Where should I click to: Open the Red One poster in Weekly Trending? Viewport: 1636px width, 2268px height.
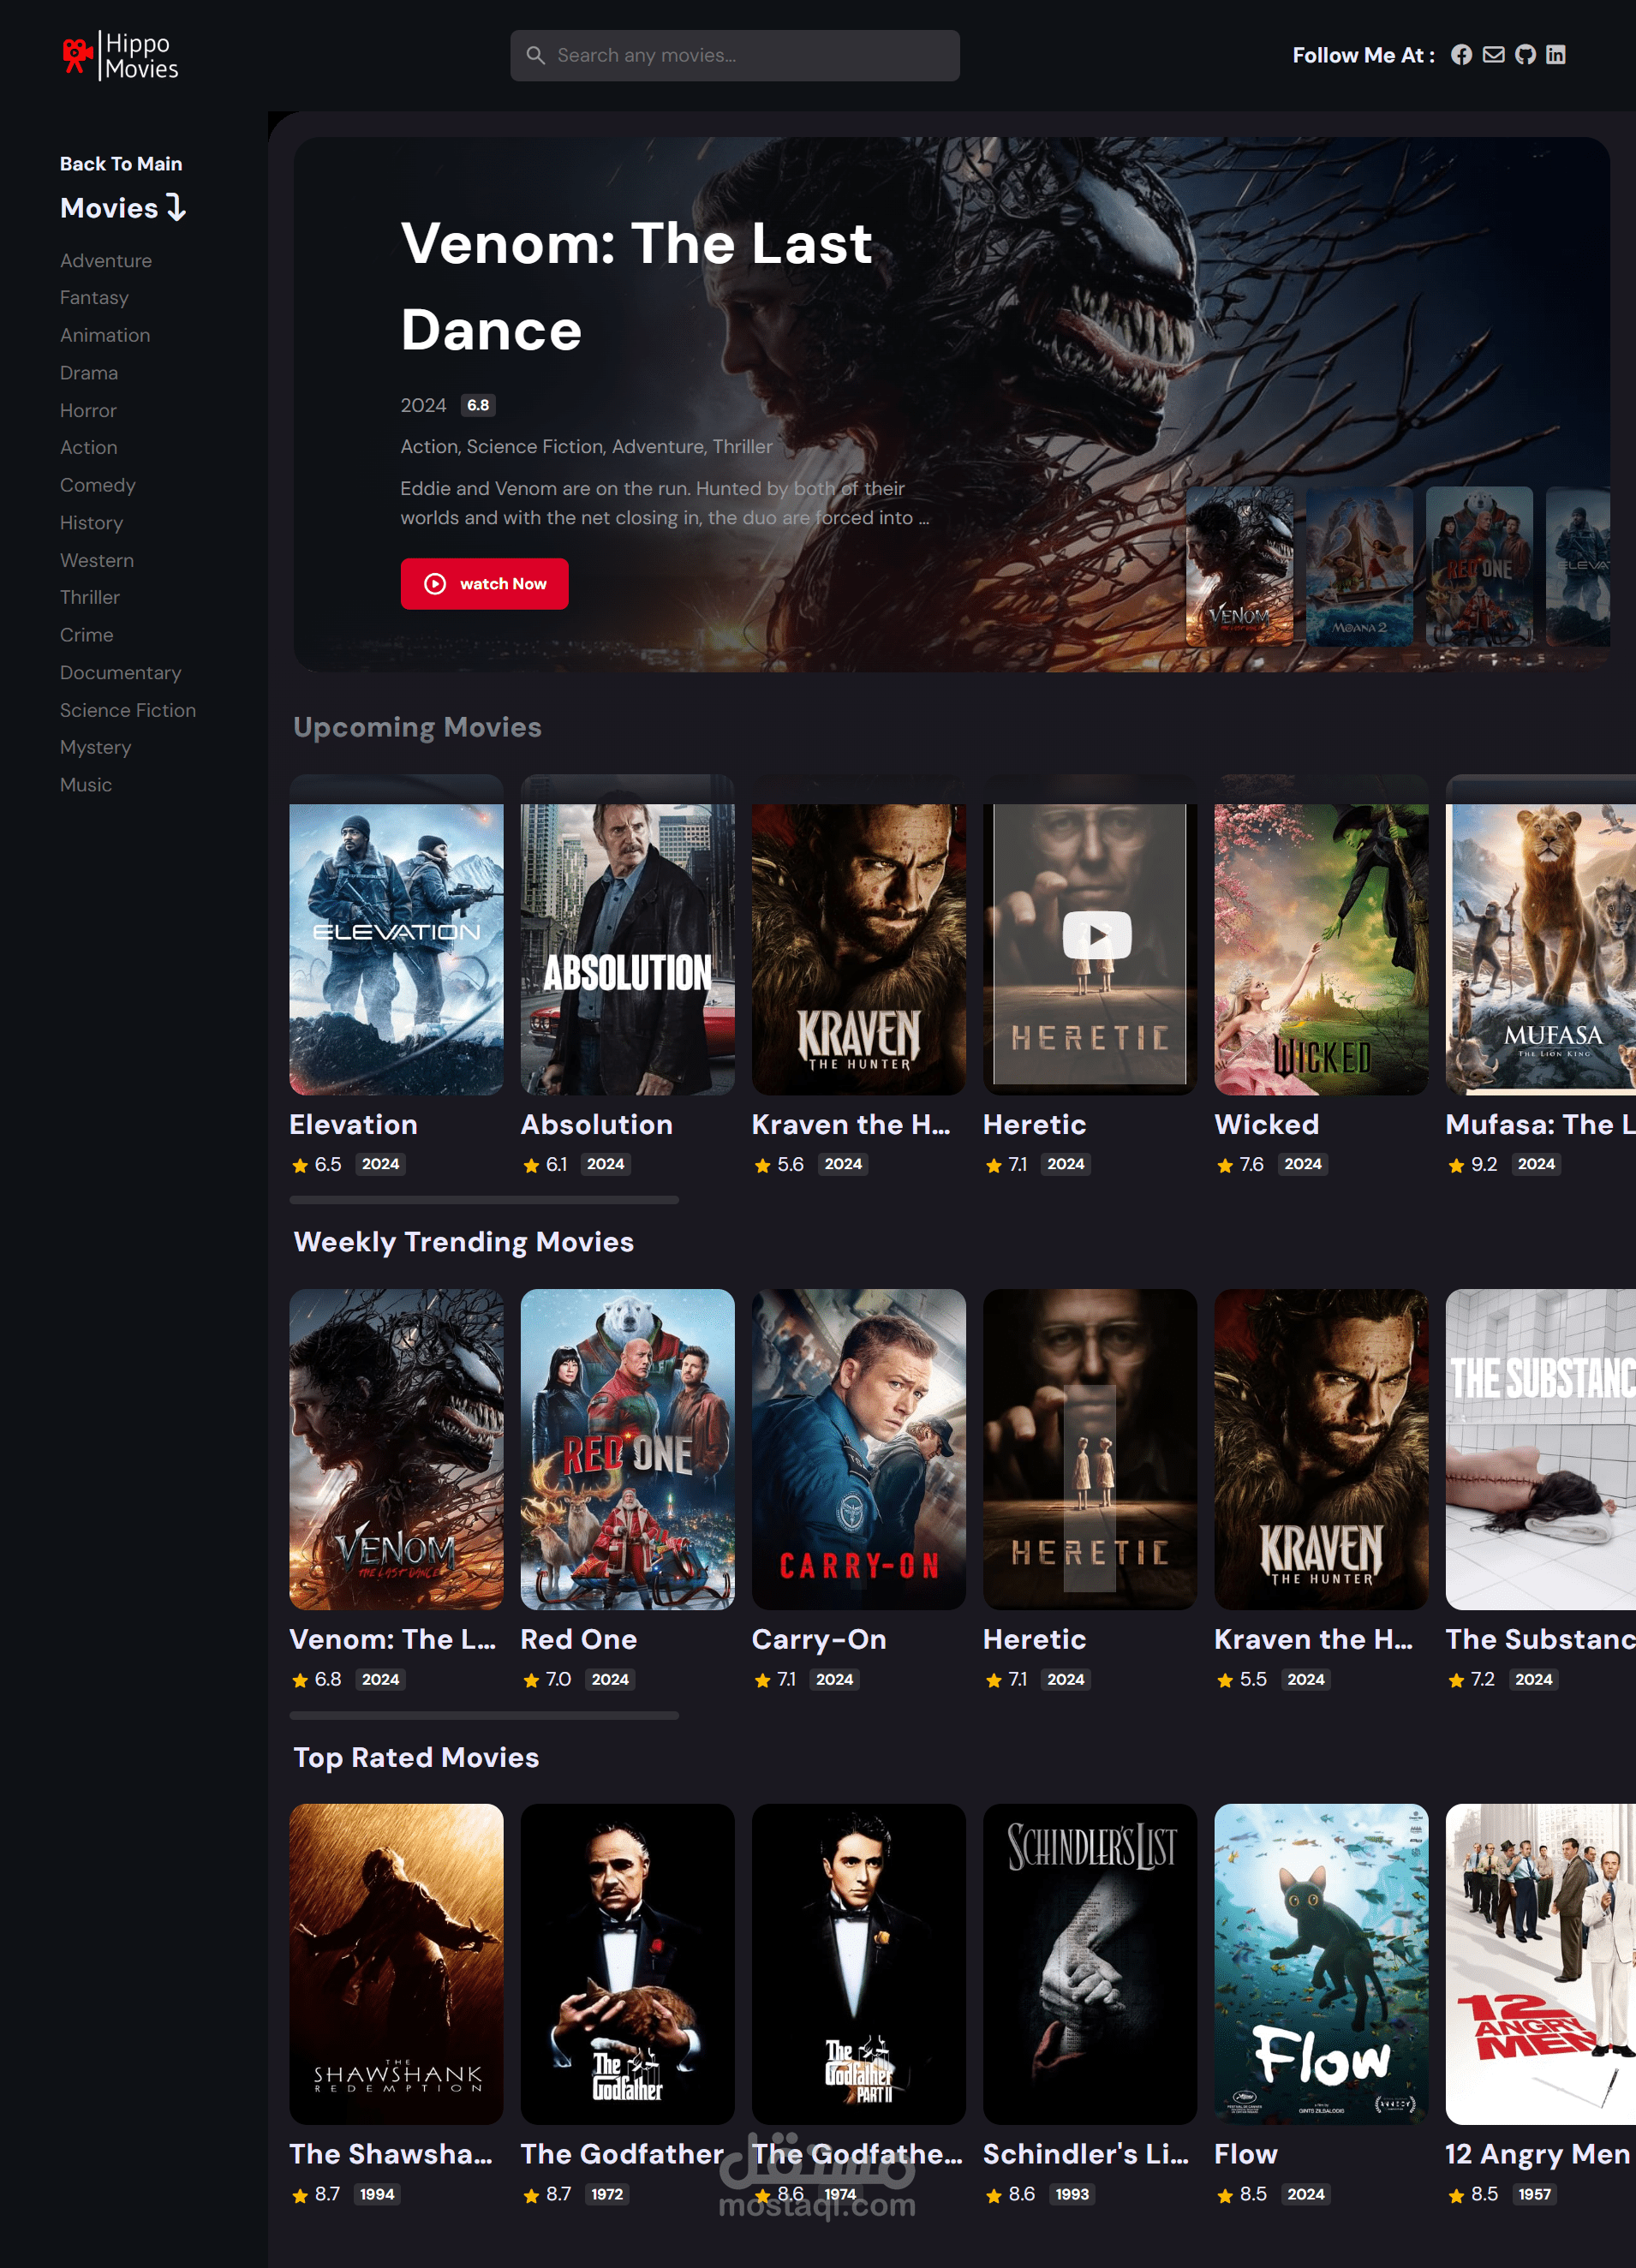pyautogui.click(x=627, y=1449)
